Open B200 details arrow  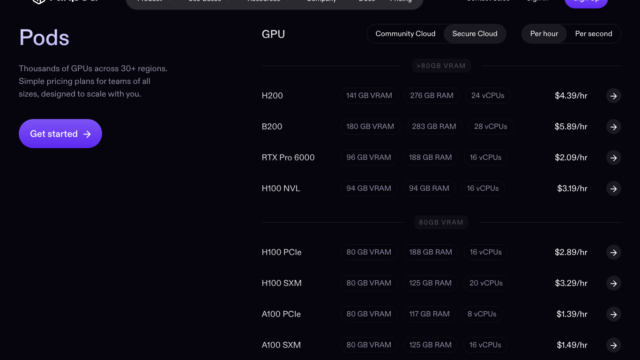[x=613, y=127]
